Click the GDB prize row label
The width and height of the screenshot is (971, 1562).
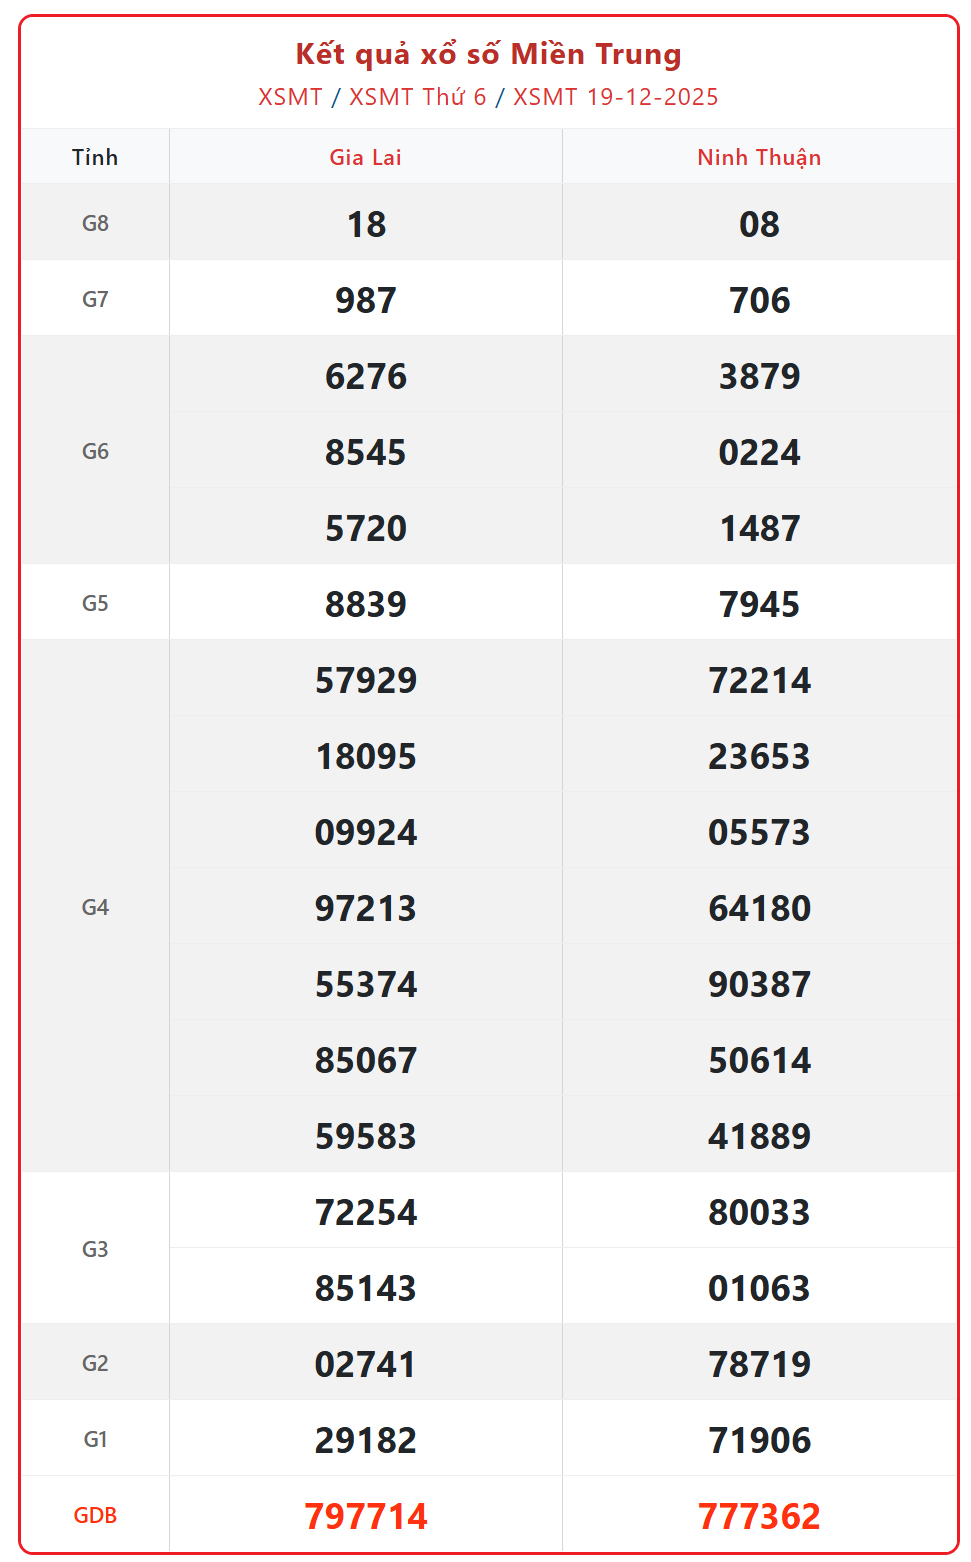click(x=95, y=1515)
